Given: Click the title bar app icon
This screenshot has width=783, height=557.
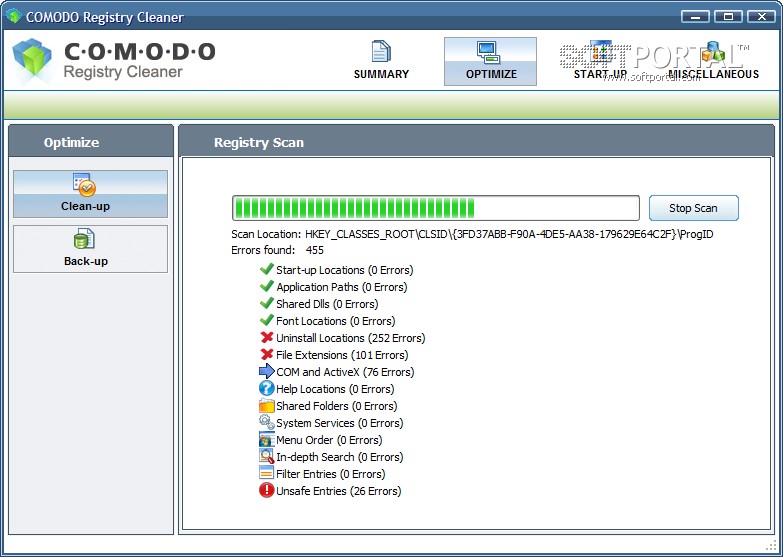Looking at the screenshot, I should coord(13,16).
